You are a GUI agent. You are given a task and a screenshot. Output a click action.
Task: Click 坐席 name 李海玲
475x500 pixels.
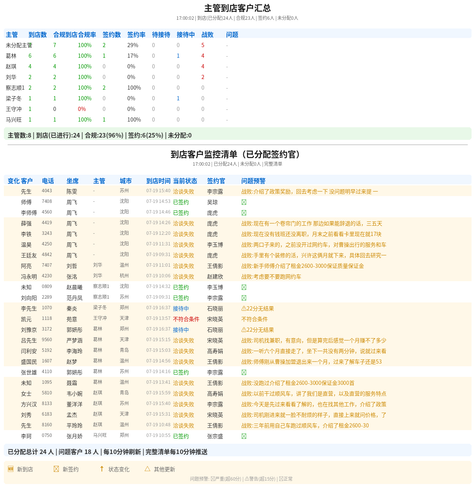coord(74,351)
